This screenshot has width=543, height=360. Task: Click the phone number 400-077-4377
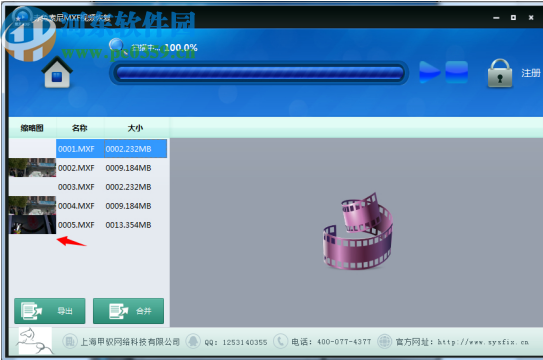[x=344, y=342]
